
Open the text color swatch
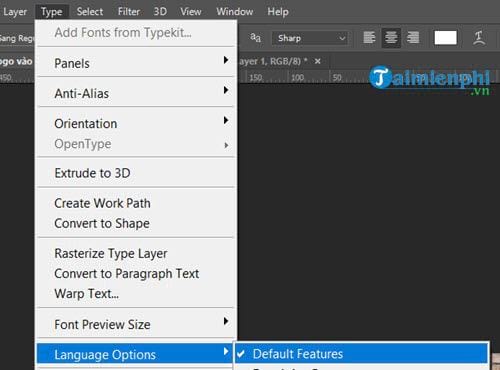pyautogui.click(x=445, y=38)
